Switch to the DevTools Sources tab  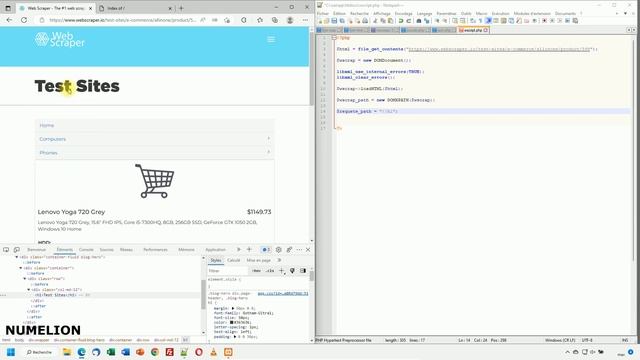pyautogui.click(x=107, y=249)
